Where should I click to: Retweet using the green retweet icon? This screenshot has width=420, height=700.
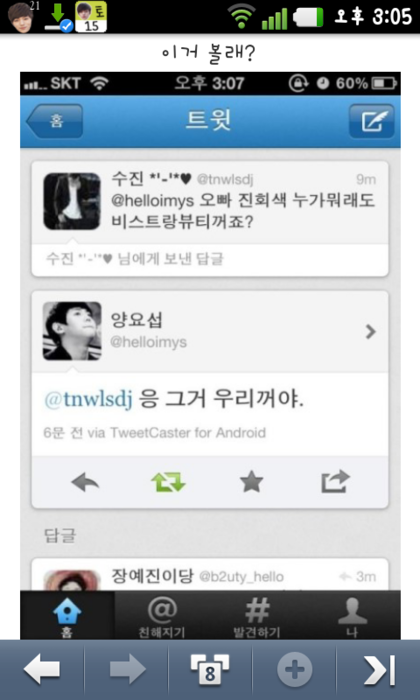coord(168,483)
